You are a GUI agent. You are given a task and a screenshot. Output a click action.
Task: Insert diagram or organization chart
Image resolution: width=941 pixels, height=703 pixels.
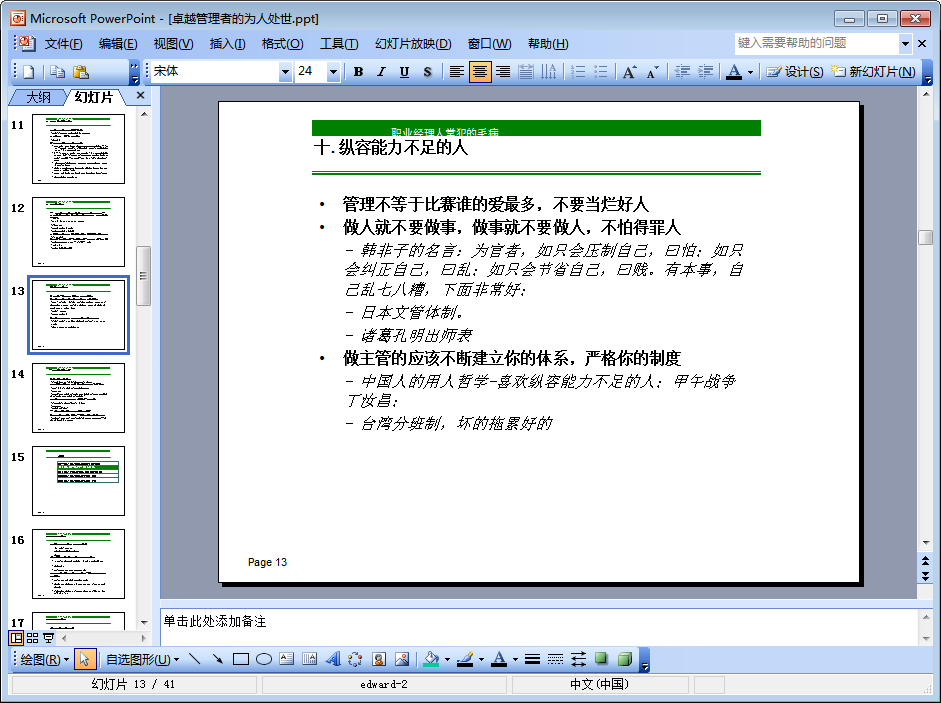coord(355,659)
